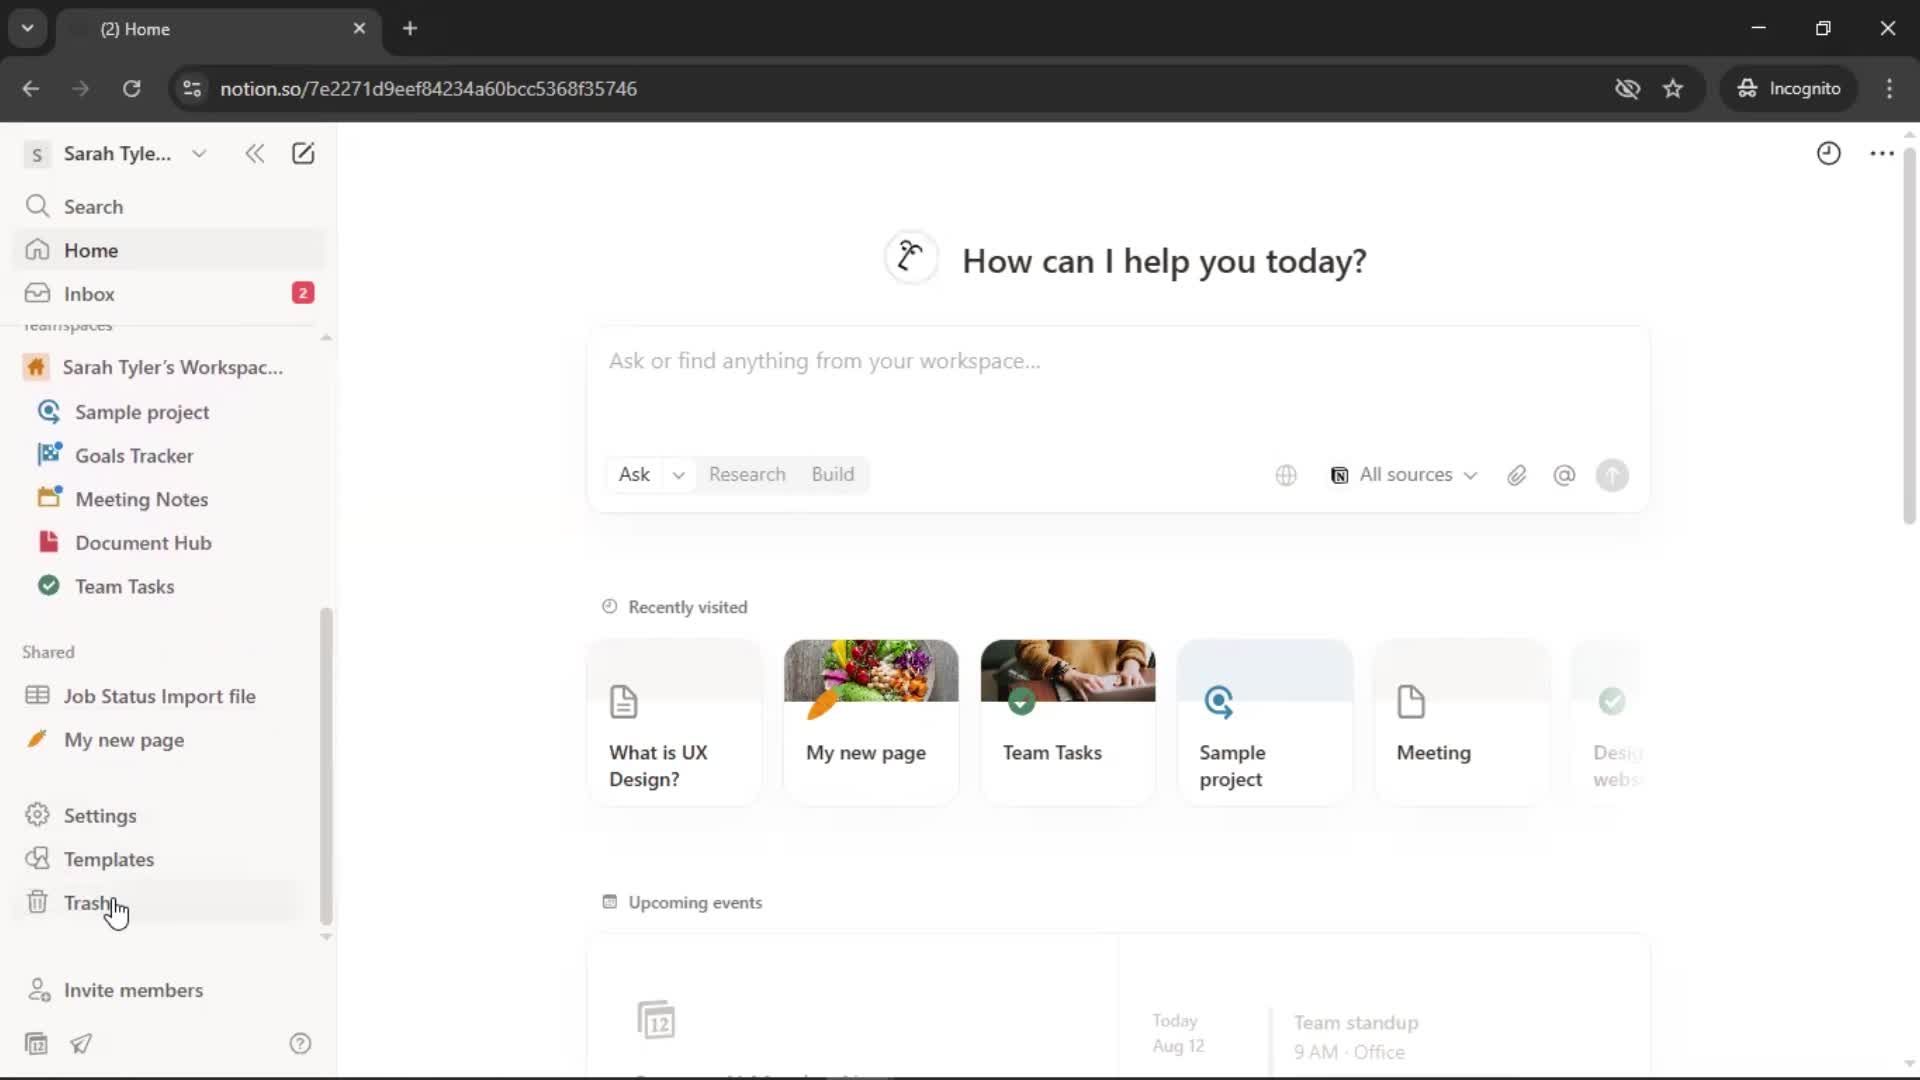Close the (2) Home browser tab
Screen dimensions: 1920x1080
[x=359, y=29]
